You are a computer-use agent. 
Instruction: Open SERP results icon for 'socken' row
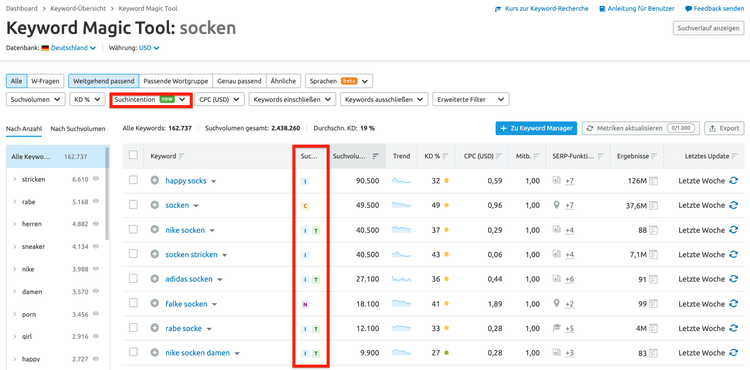point(653,205)
